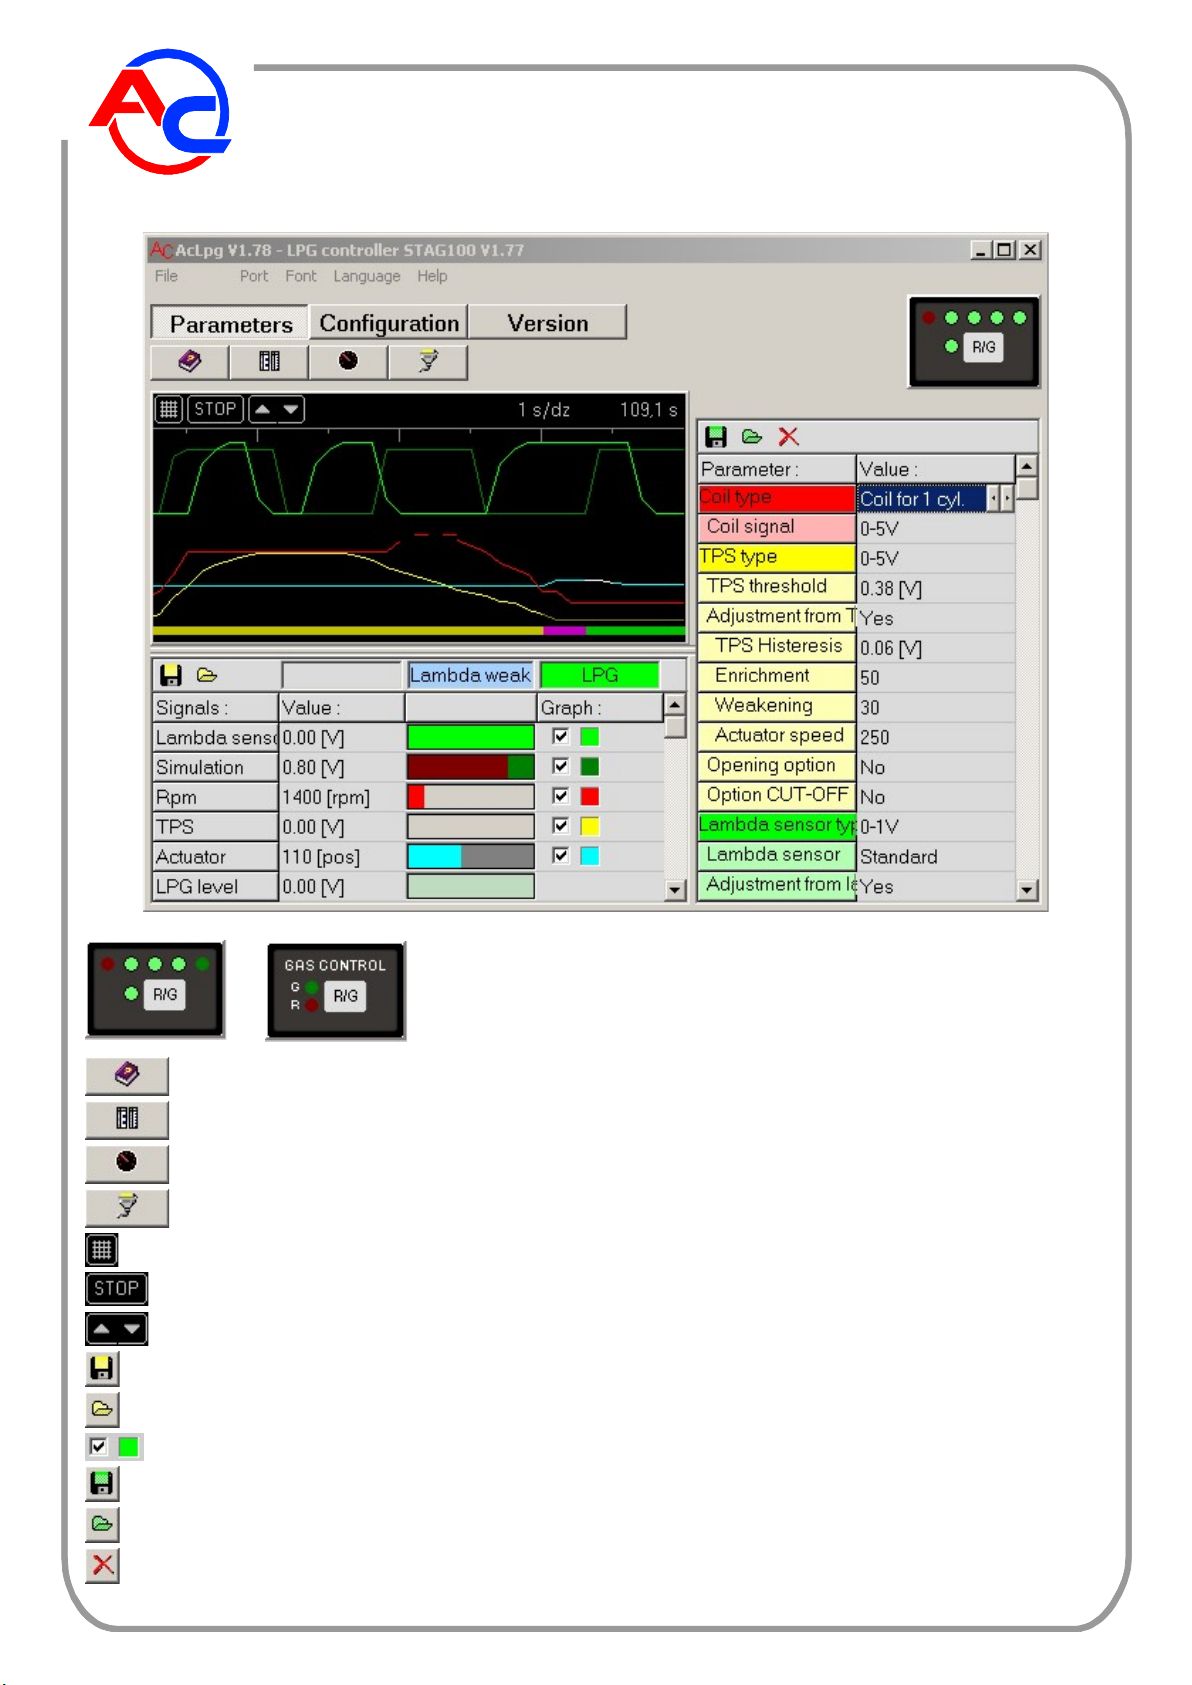Click the up/down arrows next to oscilloscope STOP
Screen dimensions: 1192x1685
pos(276,409)
